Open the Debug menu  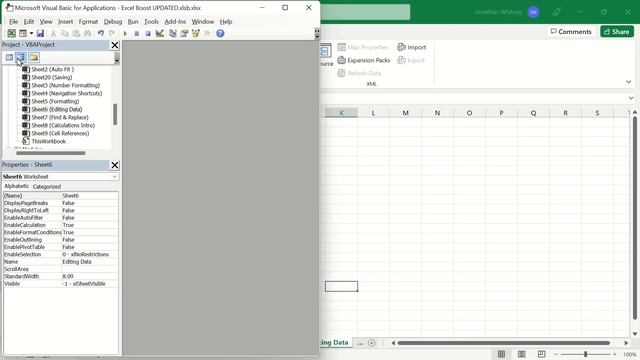[x=113, y=22]
